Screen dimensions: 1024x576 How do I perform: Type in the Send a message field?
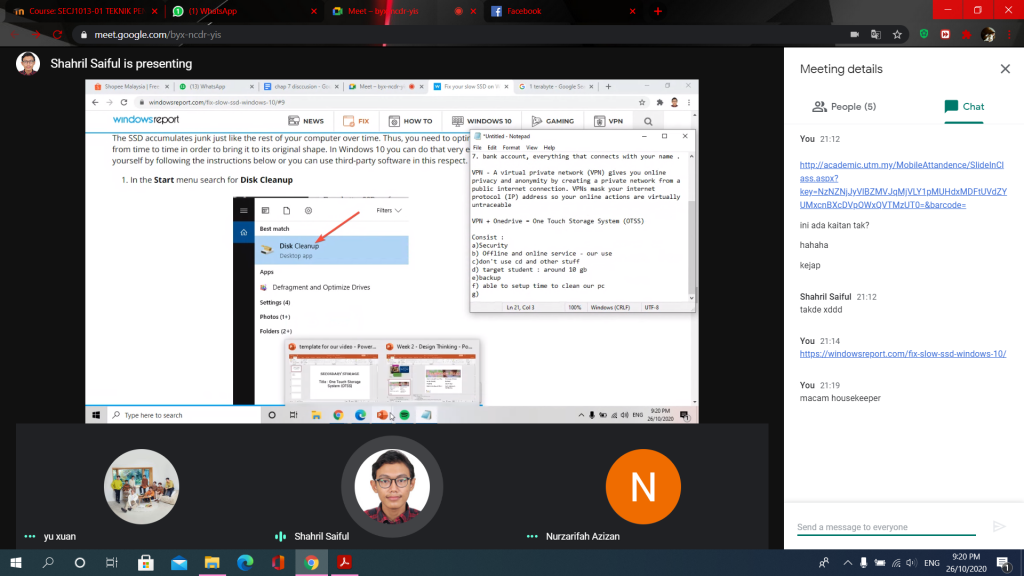885,527
